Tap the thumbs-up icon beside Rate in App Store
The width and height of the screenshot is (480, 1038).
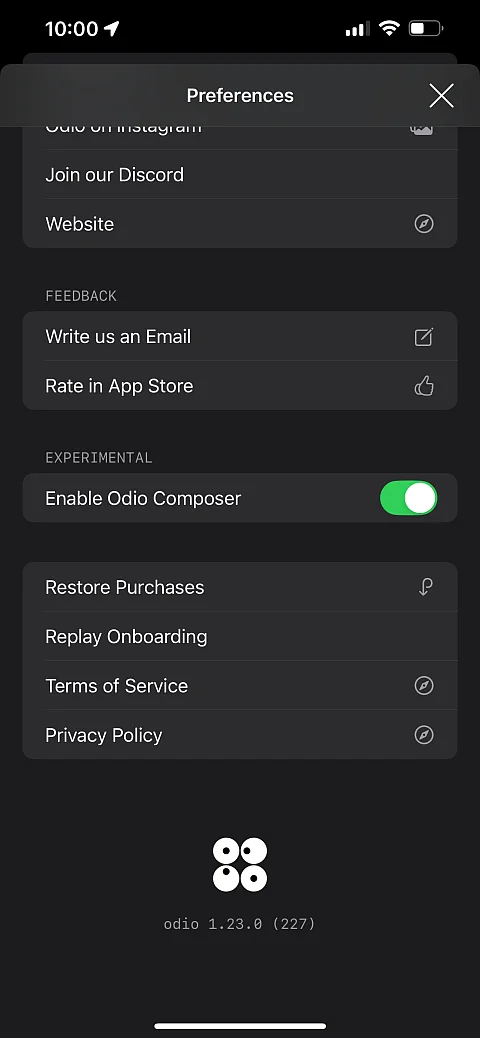click(424, 386)
